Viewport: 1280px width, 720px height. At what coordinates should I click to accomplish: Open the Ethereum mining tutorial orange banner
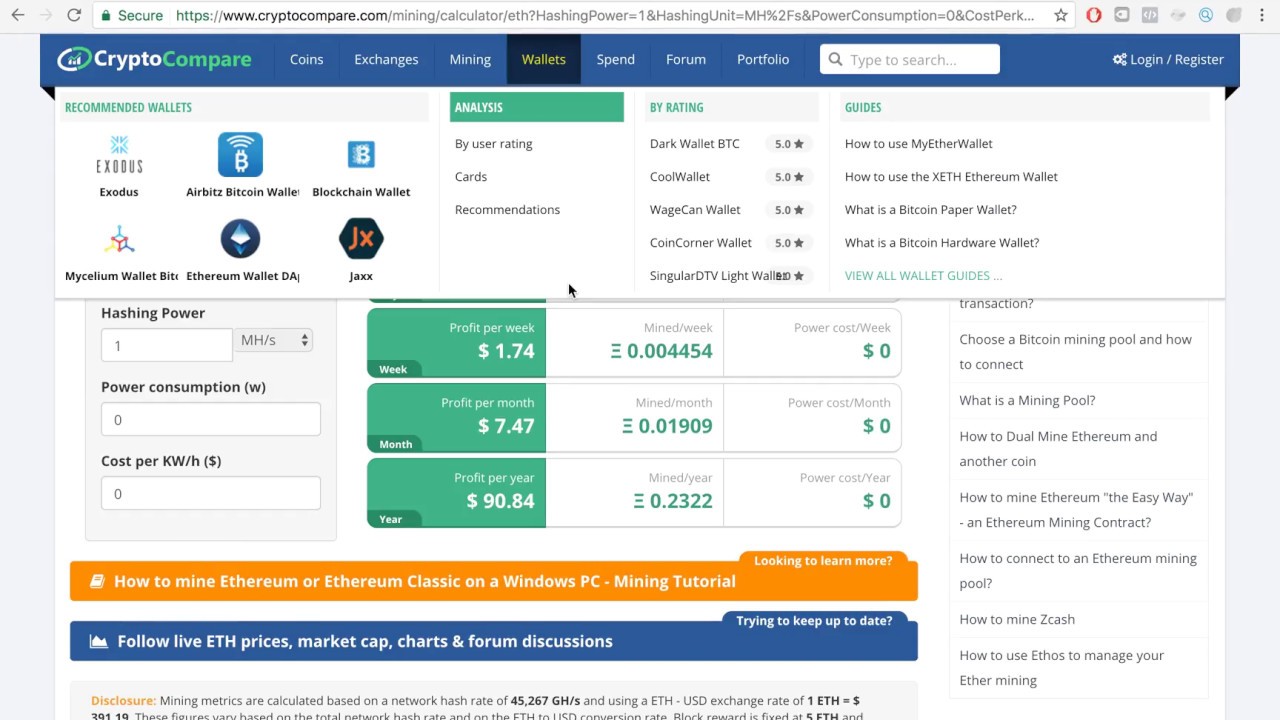(494, 581)
